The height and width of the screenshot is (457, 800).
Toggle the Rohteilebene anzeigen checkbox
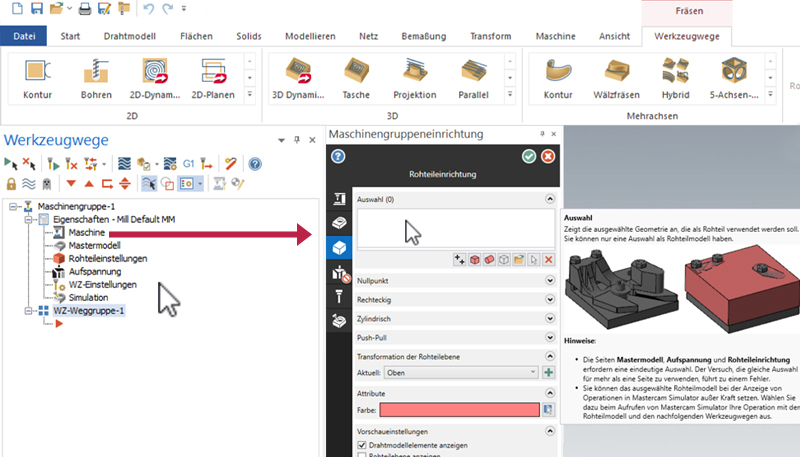(x=362, y=455)
